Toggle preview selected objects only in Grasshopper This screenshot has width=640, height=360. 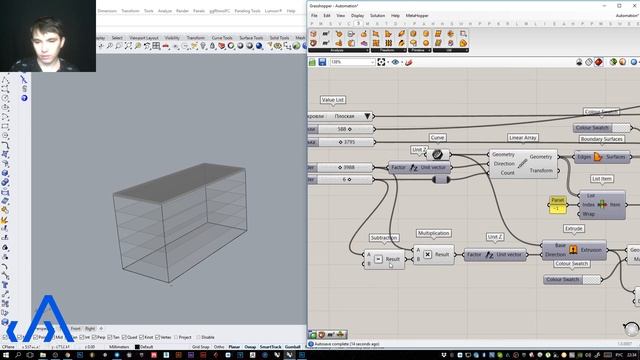pos(613,62)
